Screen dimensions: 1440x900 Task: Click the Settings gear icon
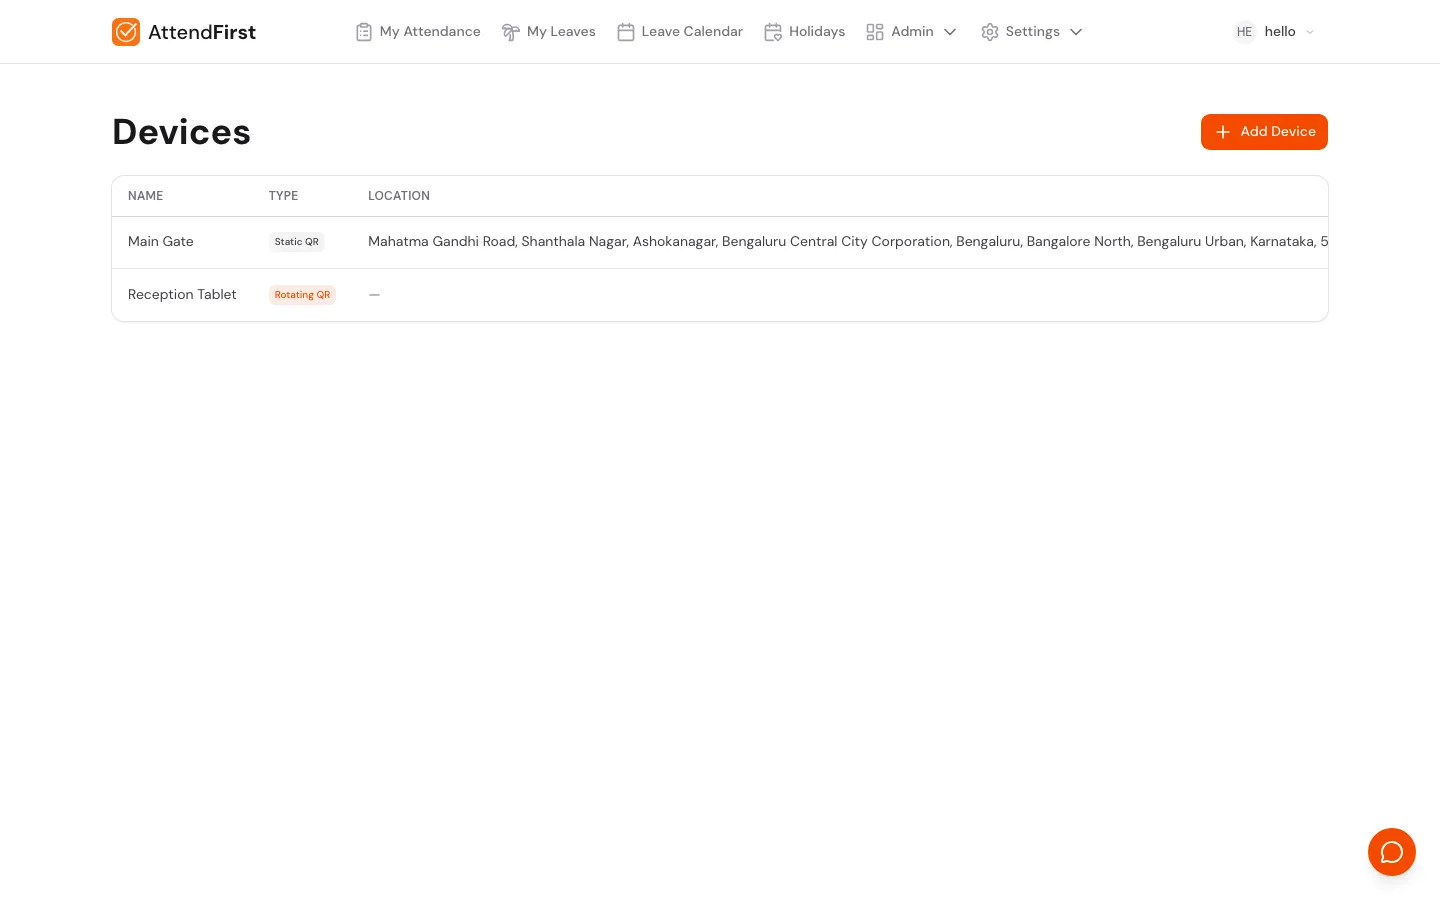pyautogui.click(x=990, y=32)
